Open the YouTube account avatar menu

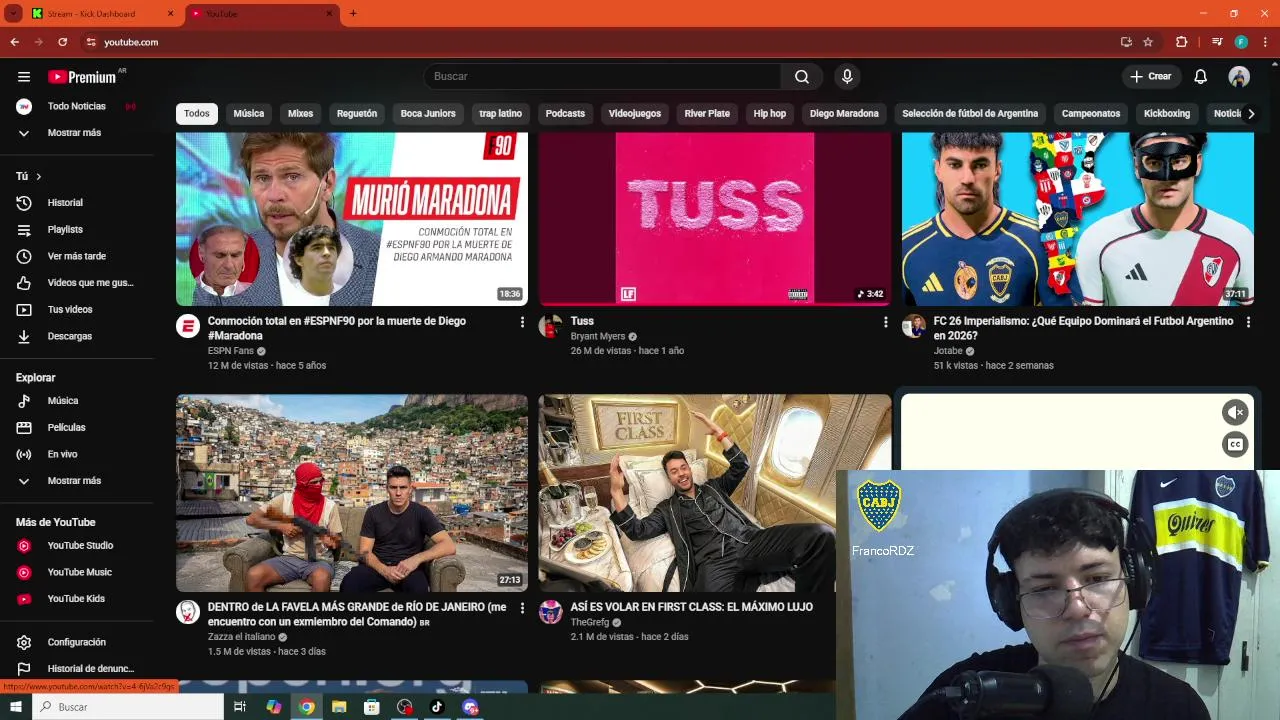pyautogui.click(x=1239, y=77)
